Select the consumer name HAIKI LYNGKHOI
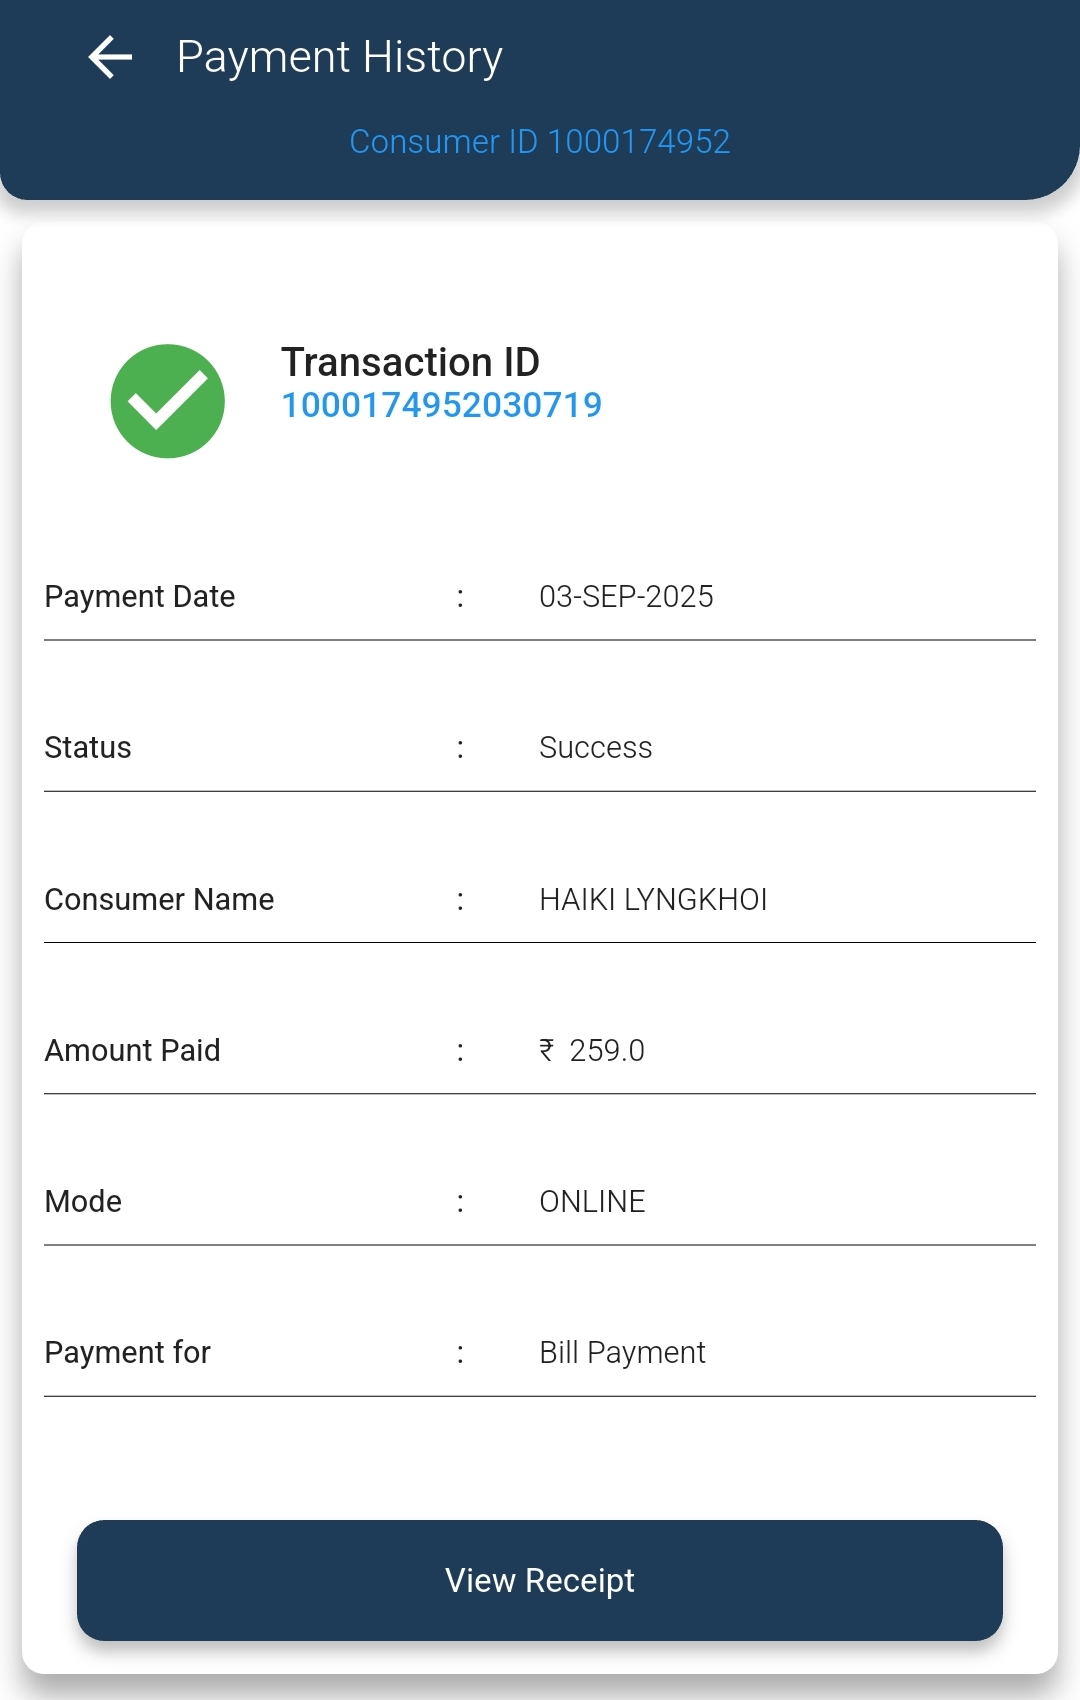This screenshot has height=1700, width=1080. (x=653, y=900)
